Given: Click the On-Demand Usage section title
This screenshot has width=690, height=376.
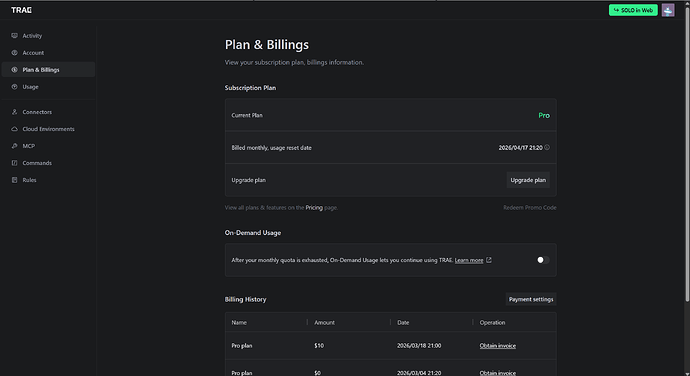Looking at the screenshot, I should pos(253,232).
